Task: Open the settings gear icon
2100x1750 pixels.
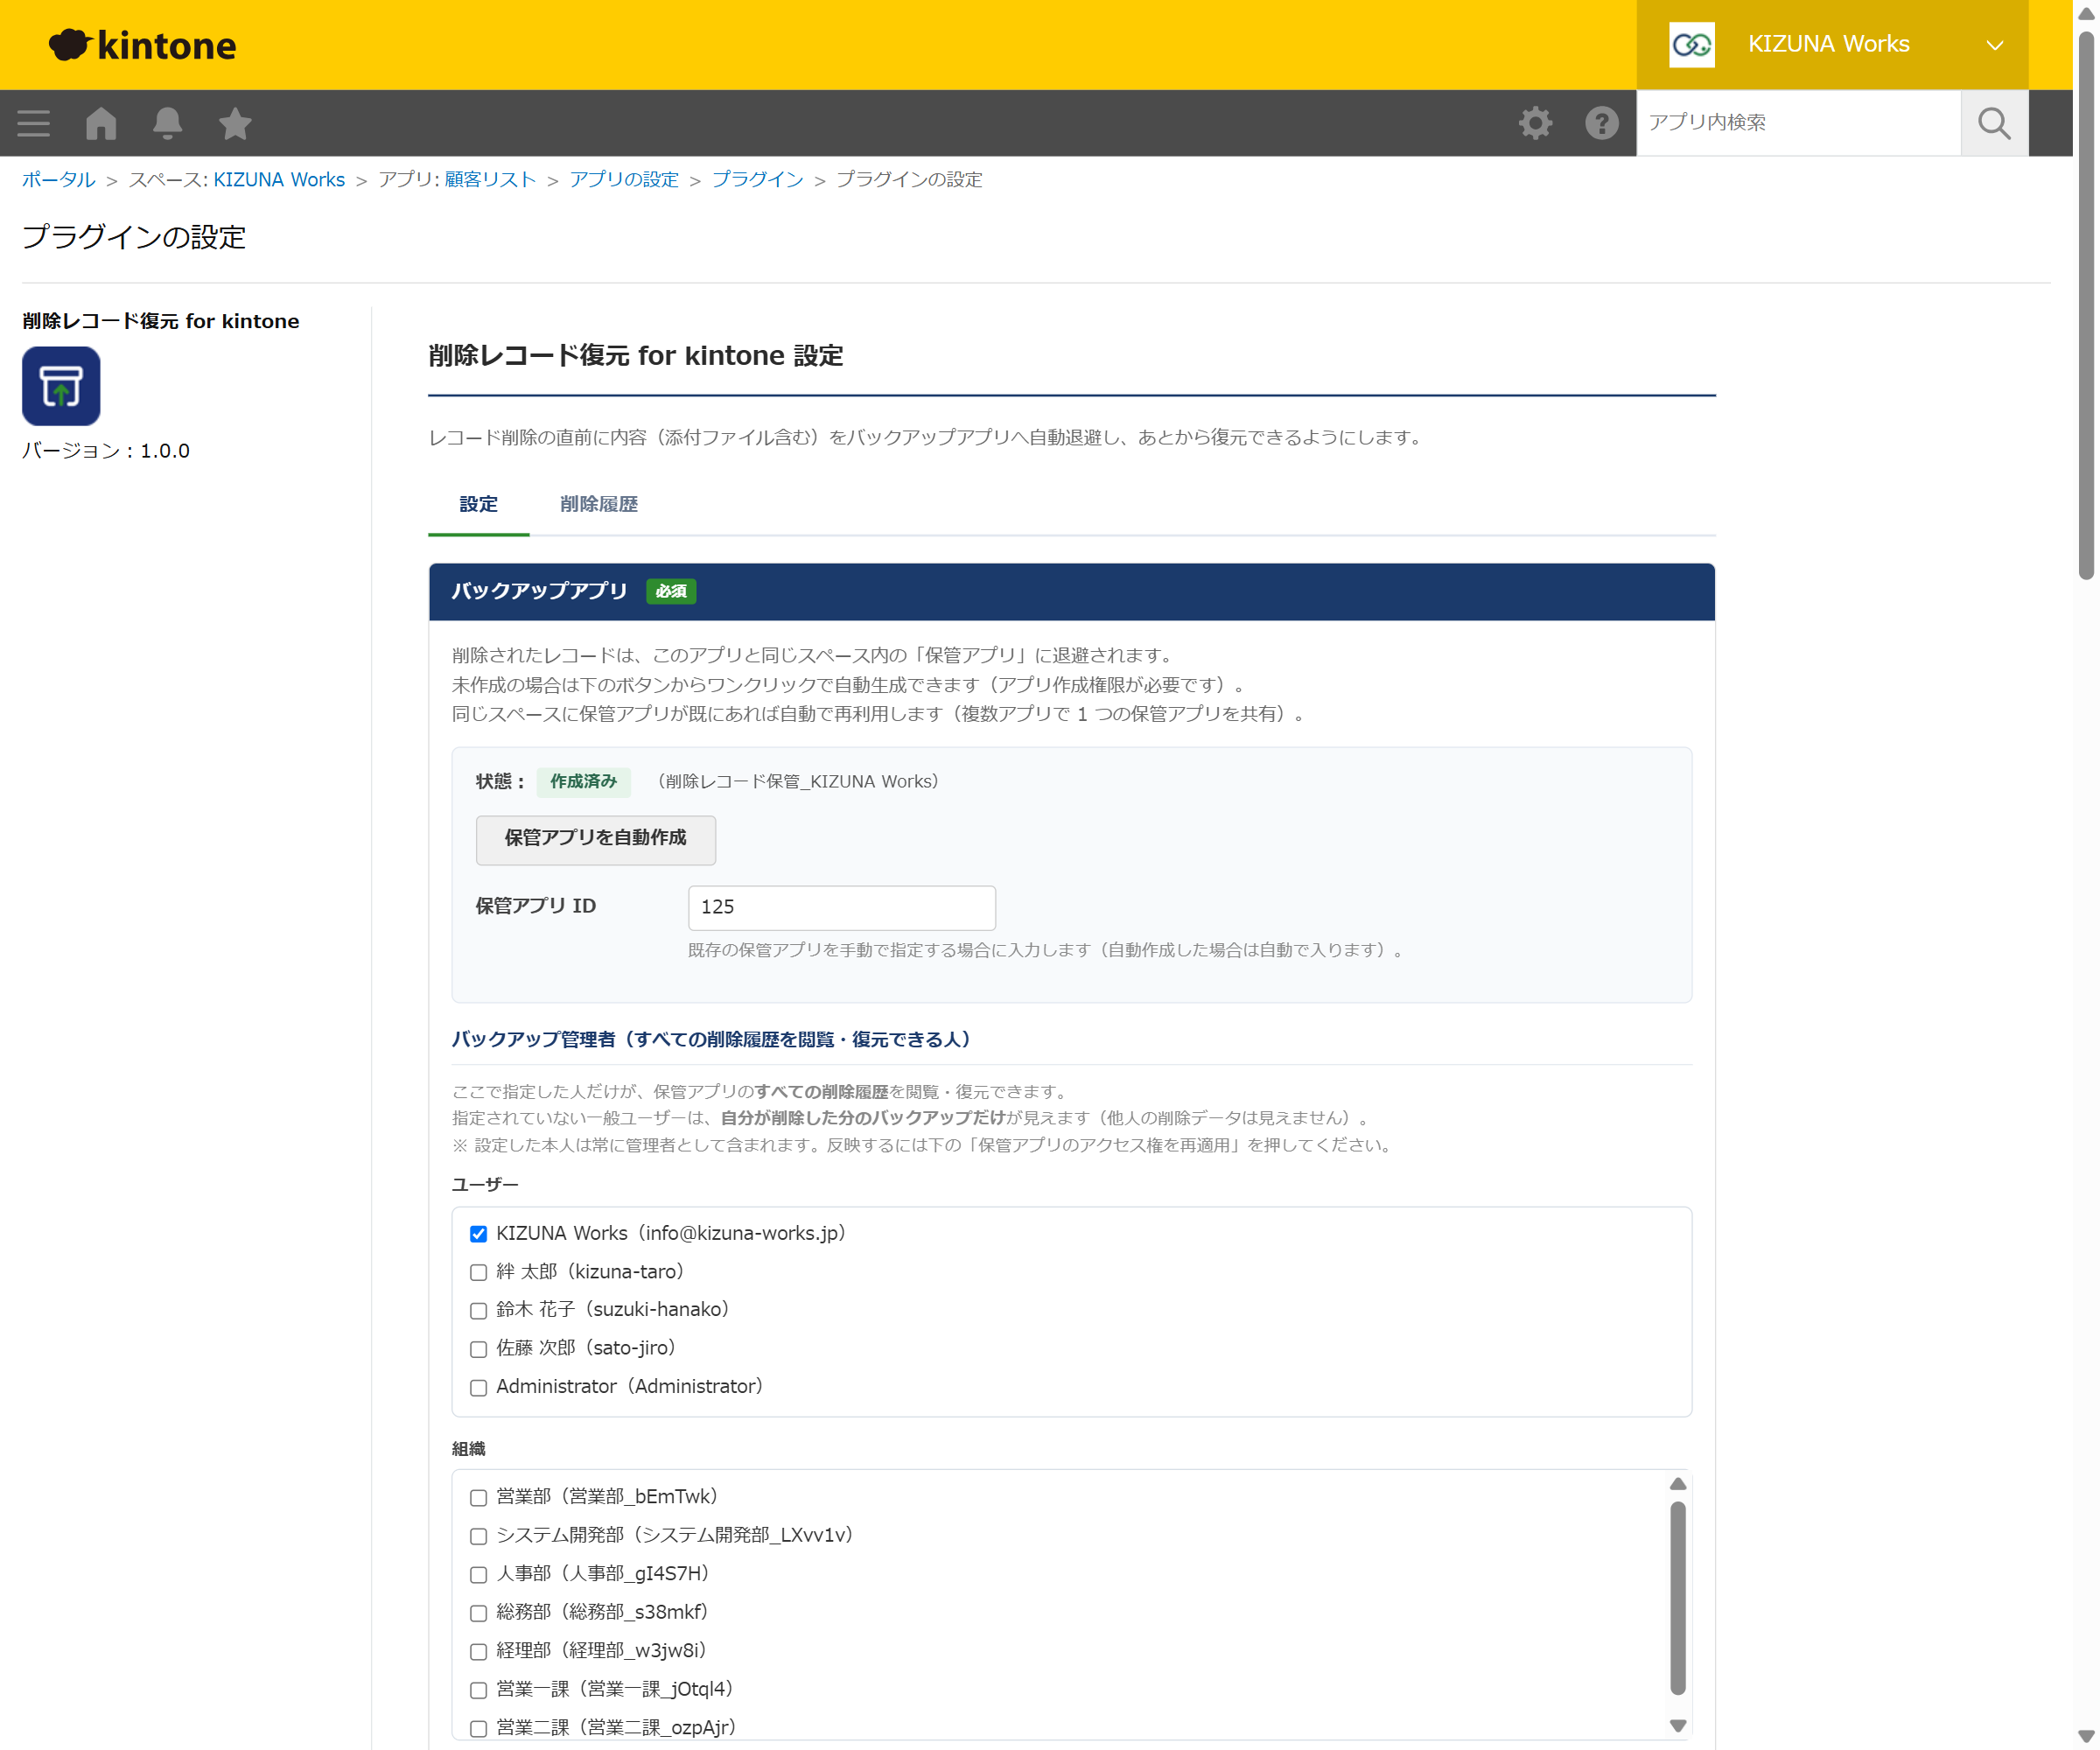Action: click(1535, 123)
